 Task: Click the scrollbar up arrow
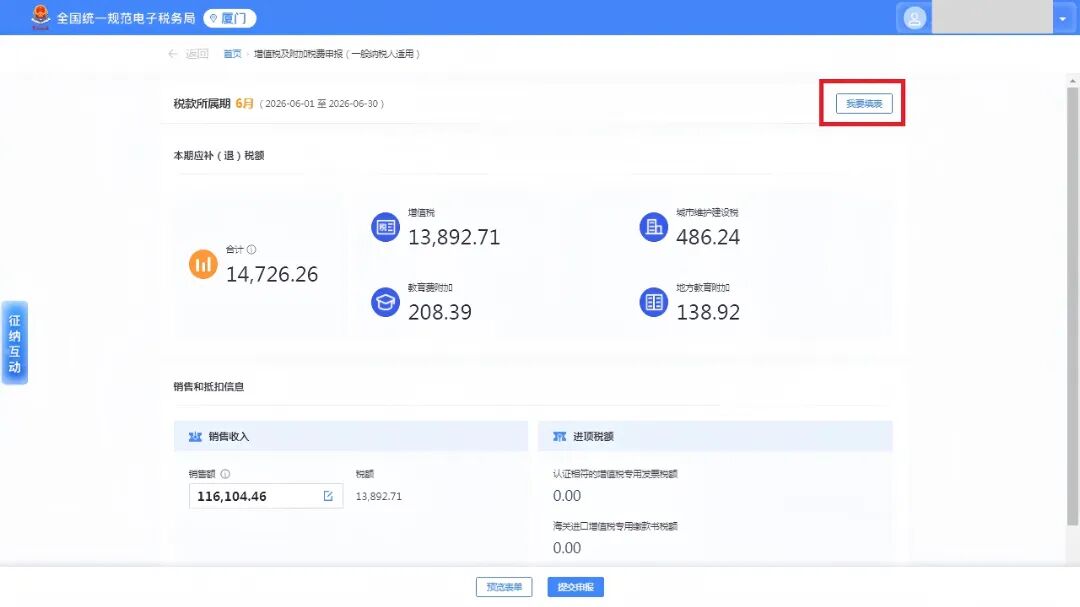point(1072,81)
